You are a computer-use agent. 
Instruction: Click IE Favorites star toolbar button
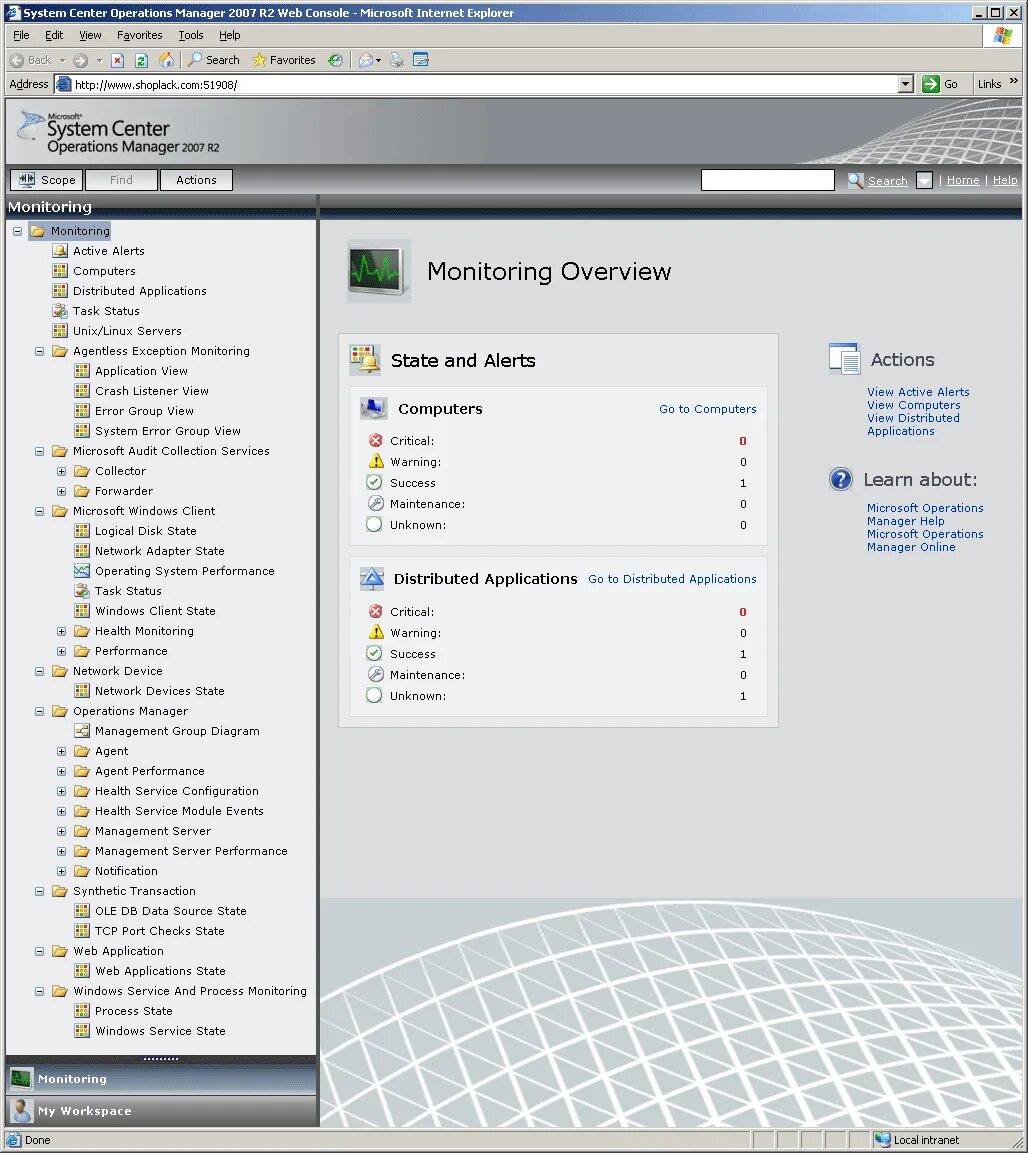[x=284, y=60]
